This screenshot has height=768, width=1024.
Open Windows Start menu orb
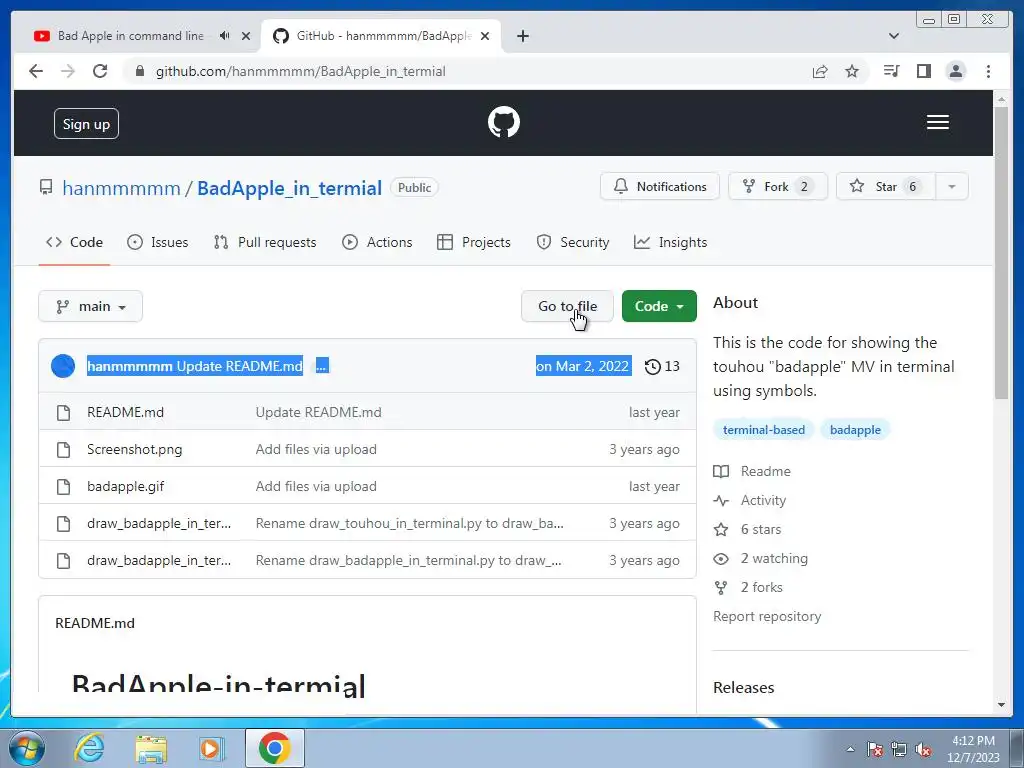point(27,748)
